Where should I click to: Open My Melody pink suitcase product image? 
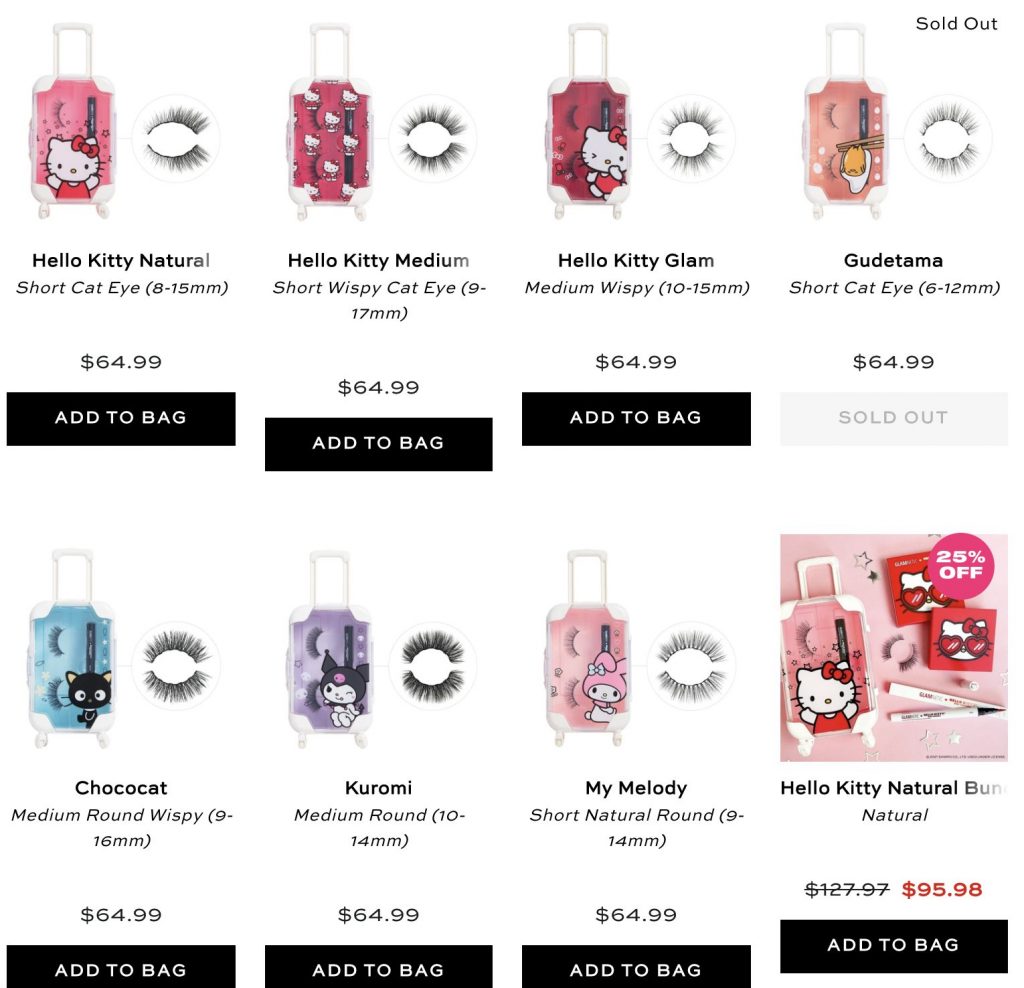[636, 648]
